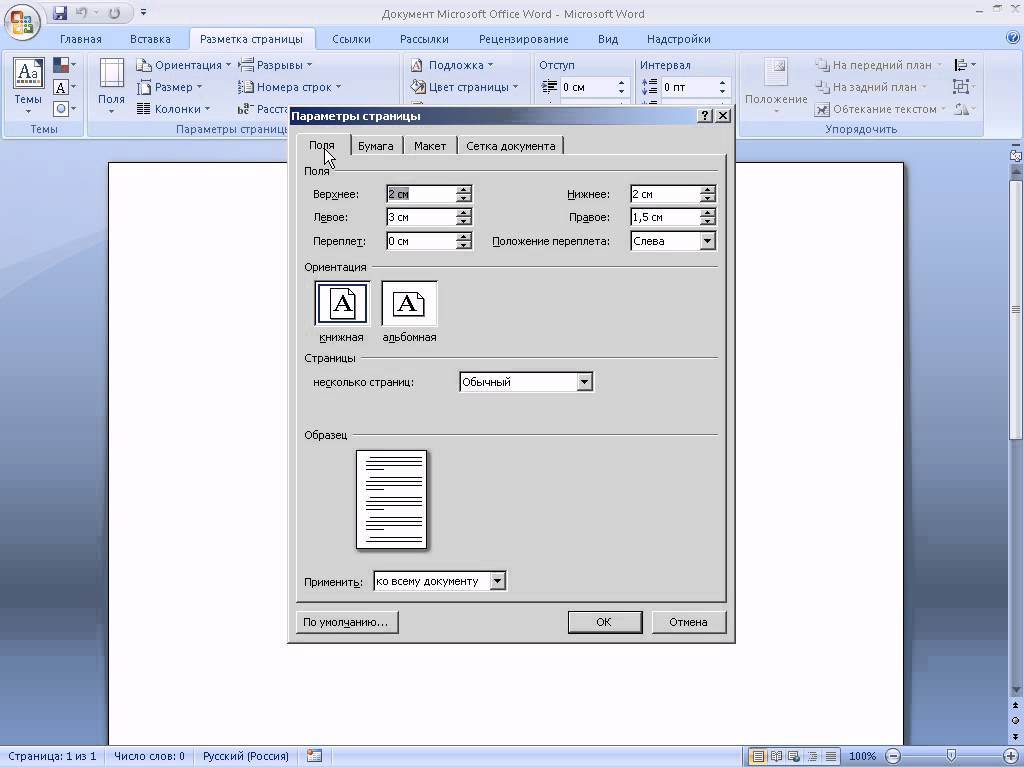Viewport: 1024px width, 768px height.
Task: Click the Group objects icon
Action: tap(965, 86)
